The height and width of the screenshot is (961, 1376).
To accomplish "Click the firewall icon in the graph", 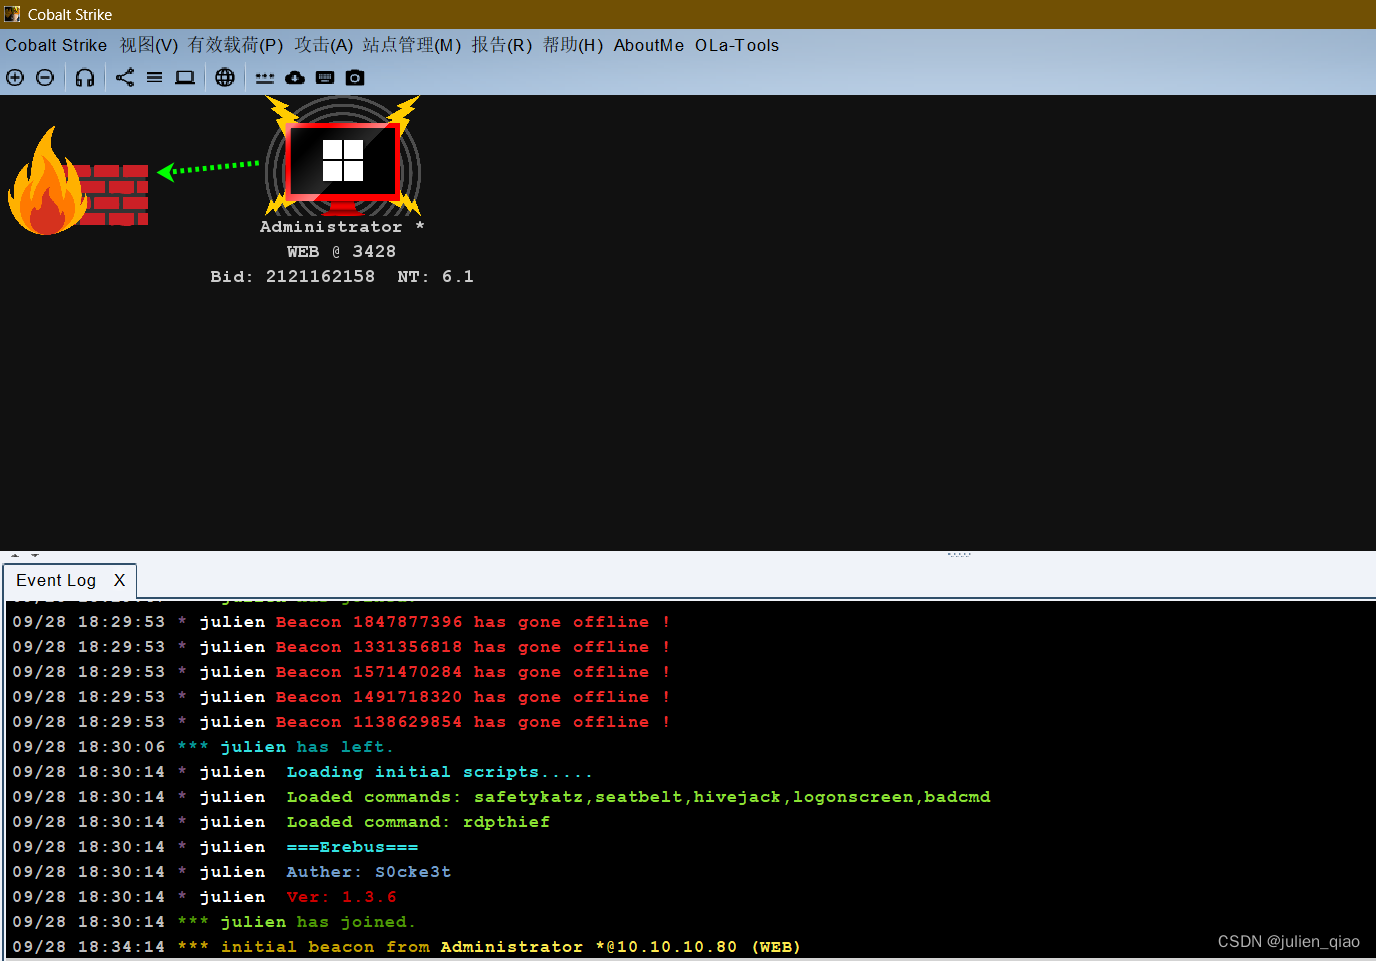I will click(x=78, y=182).
